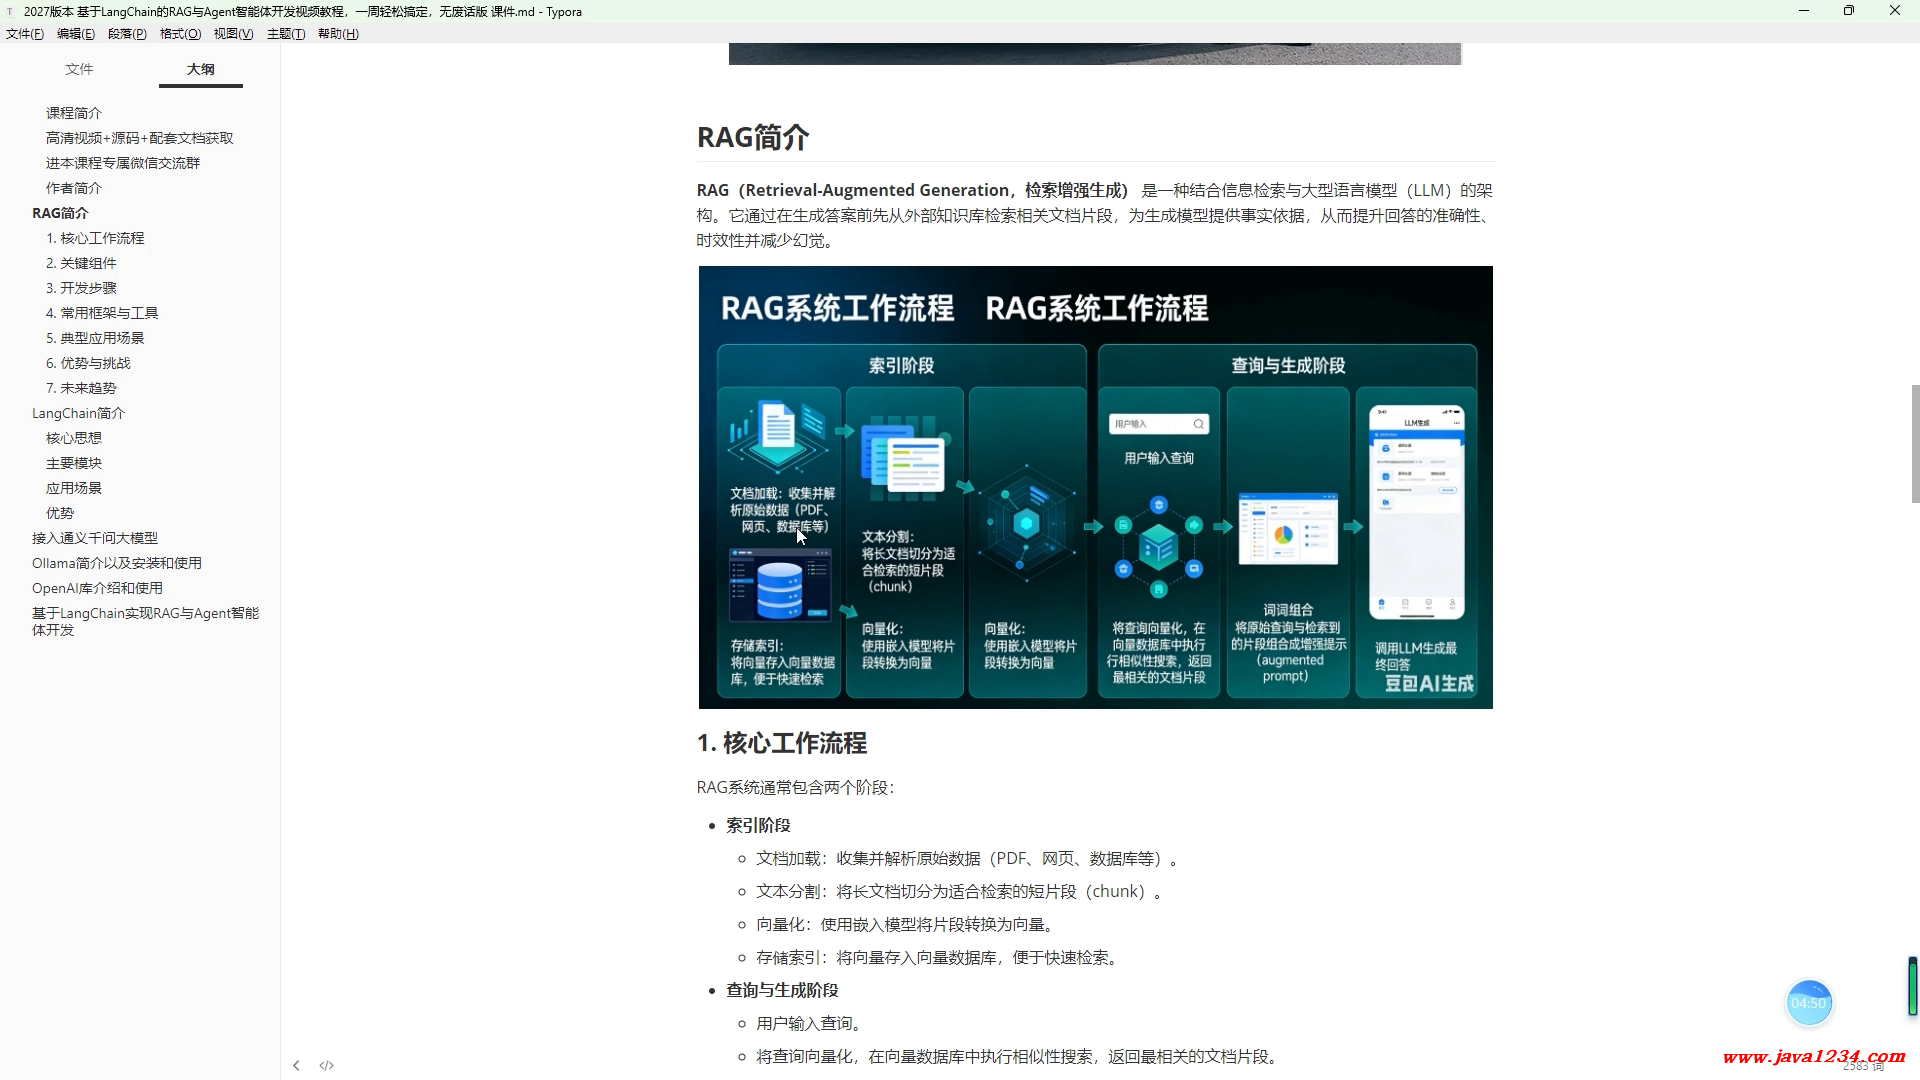Jump to RAG简介 in outline
The width and height of the screenshot is (1920, 1080).
(x=60, y=213)
